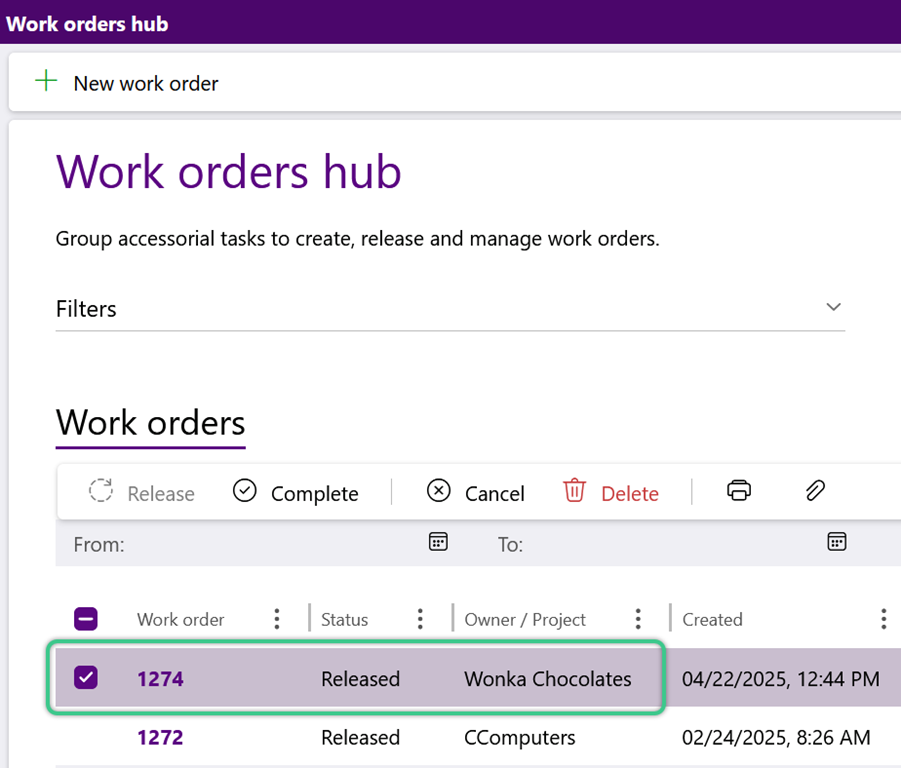This screenshot has height=768, width=901.
Task: Sort by Created column header
Action: coord(712,620)
